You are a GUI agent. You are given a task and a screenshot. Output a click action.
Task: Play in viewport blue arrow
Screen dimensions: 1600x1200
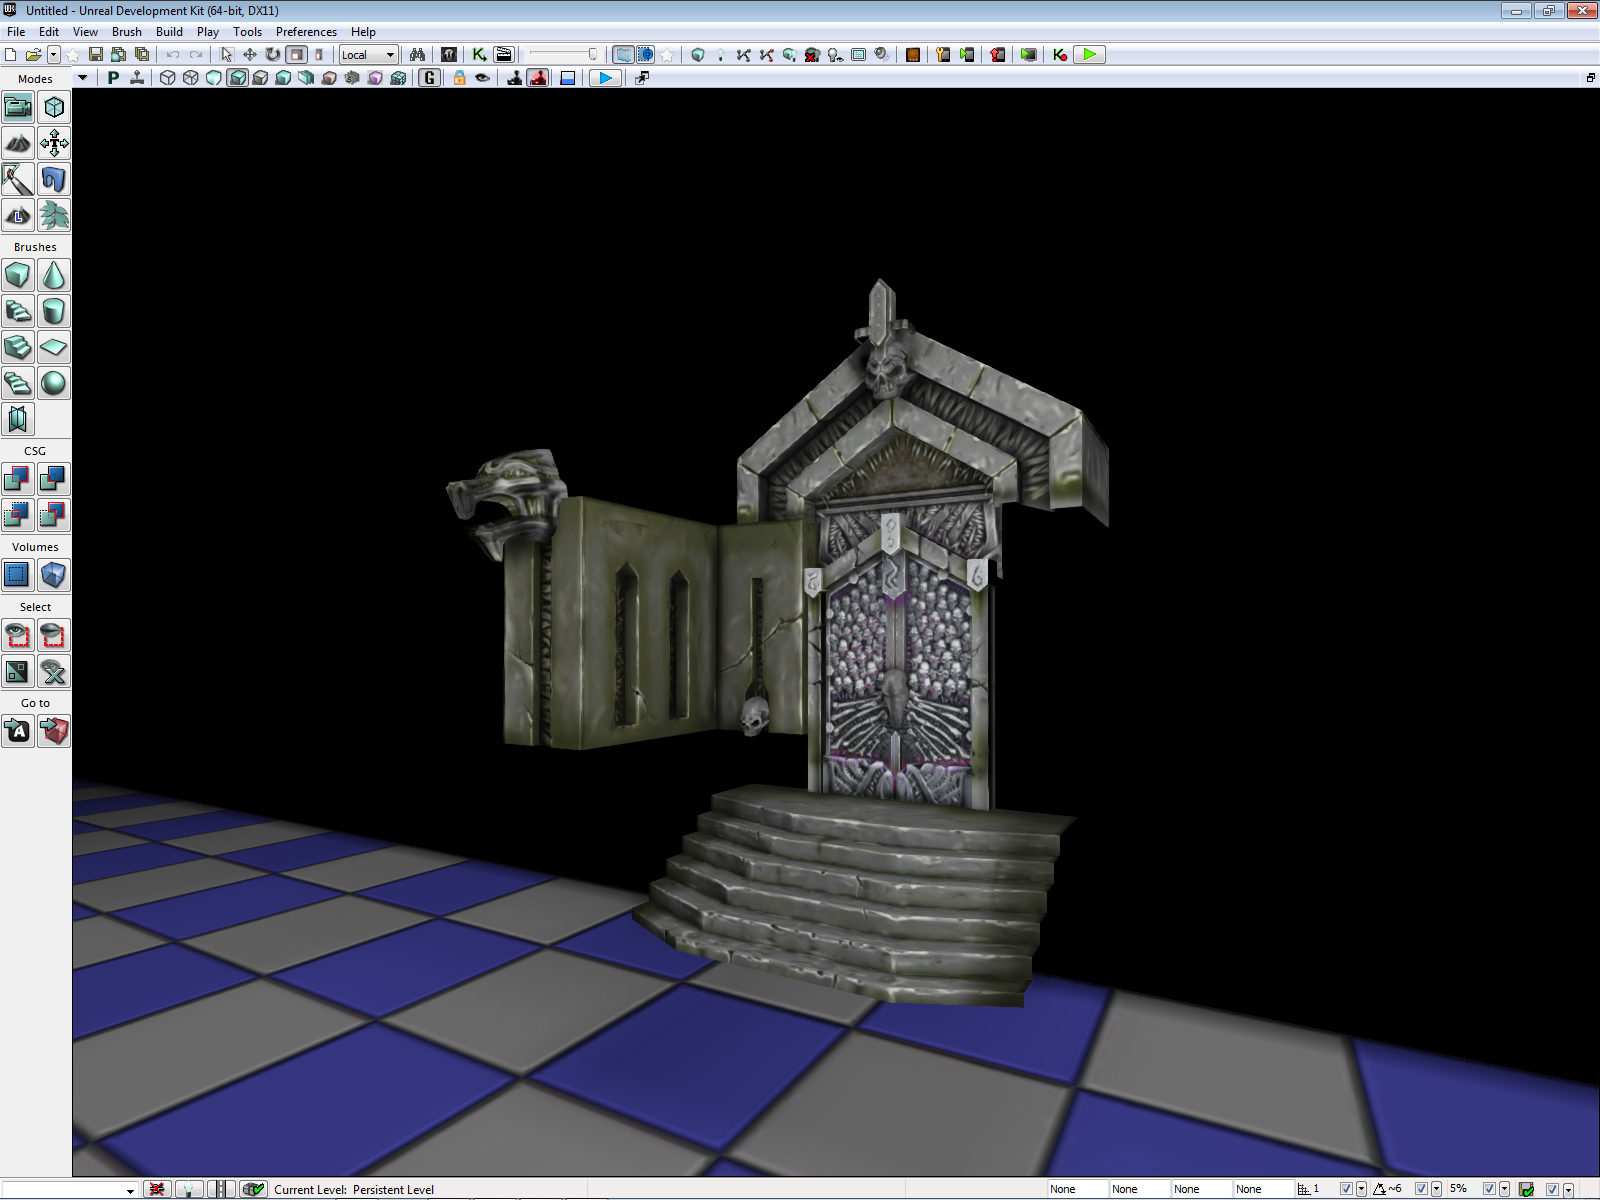coord(605,78)
